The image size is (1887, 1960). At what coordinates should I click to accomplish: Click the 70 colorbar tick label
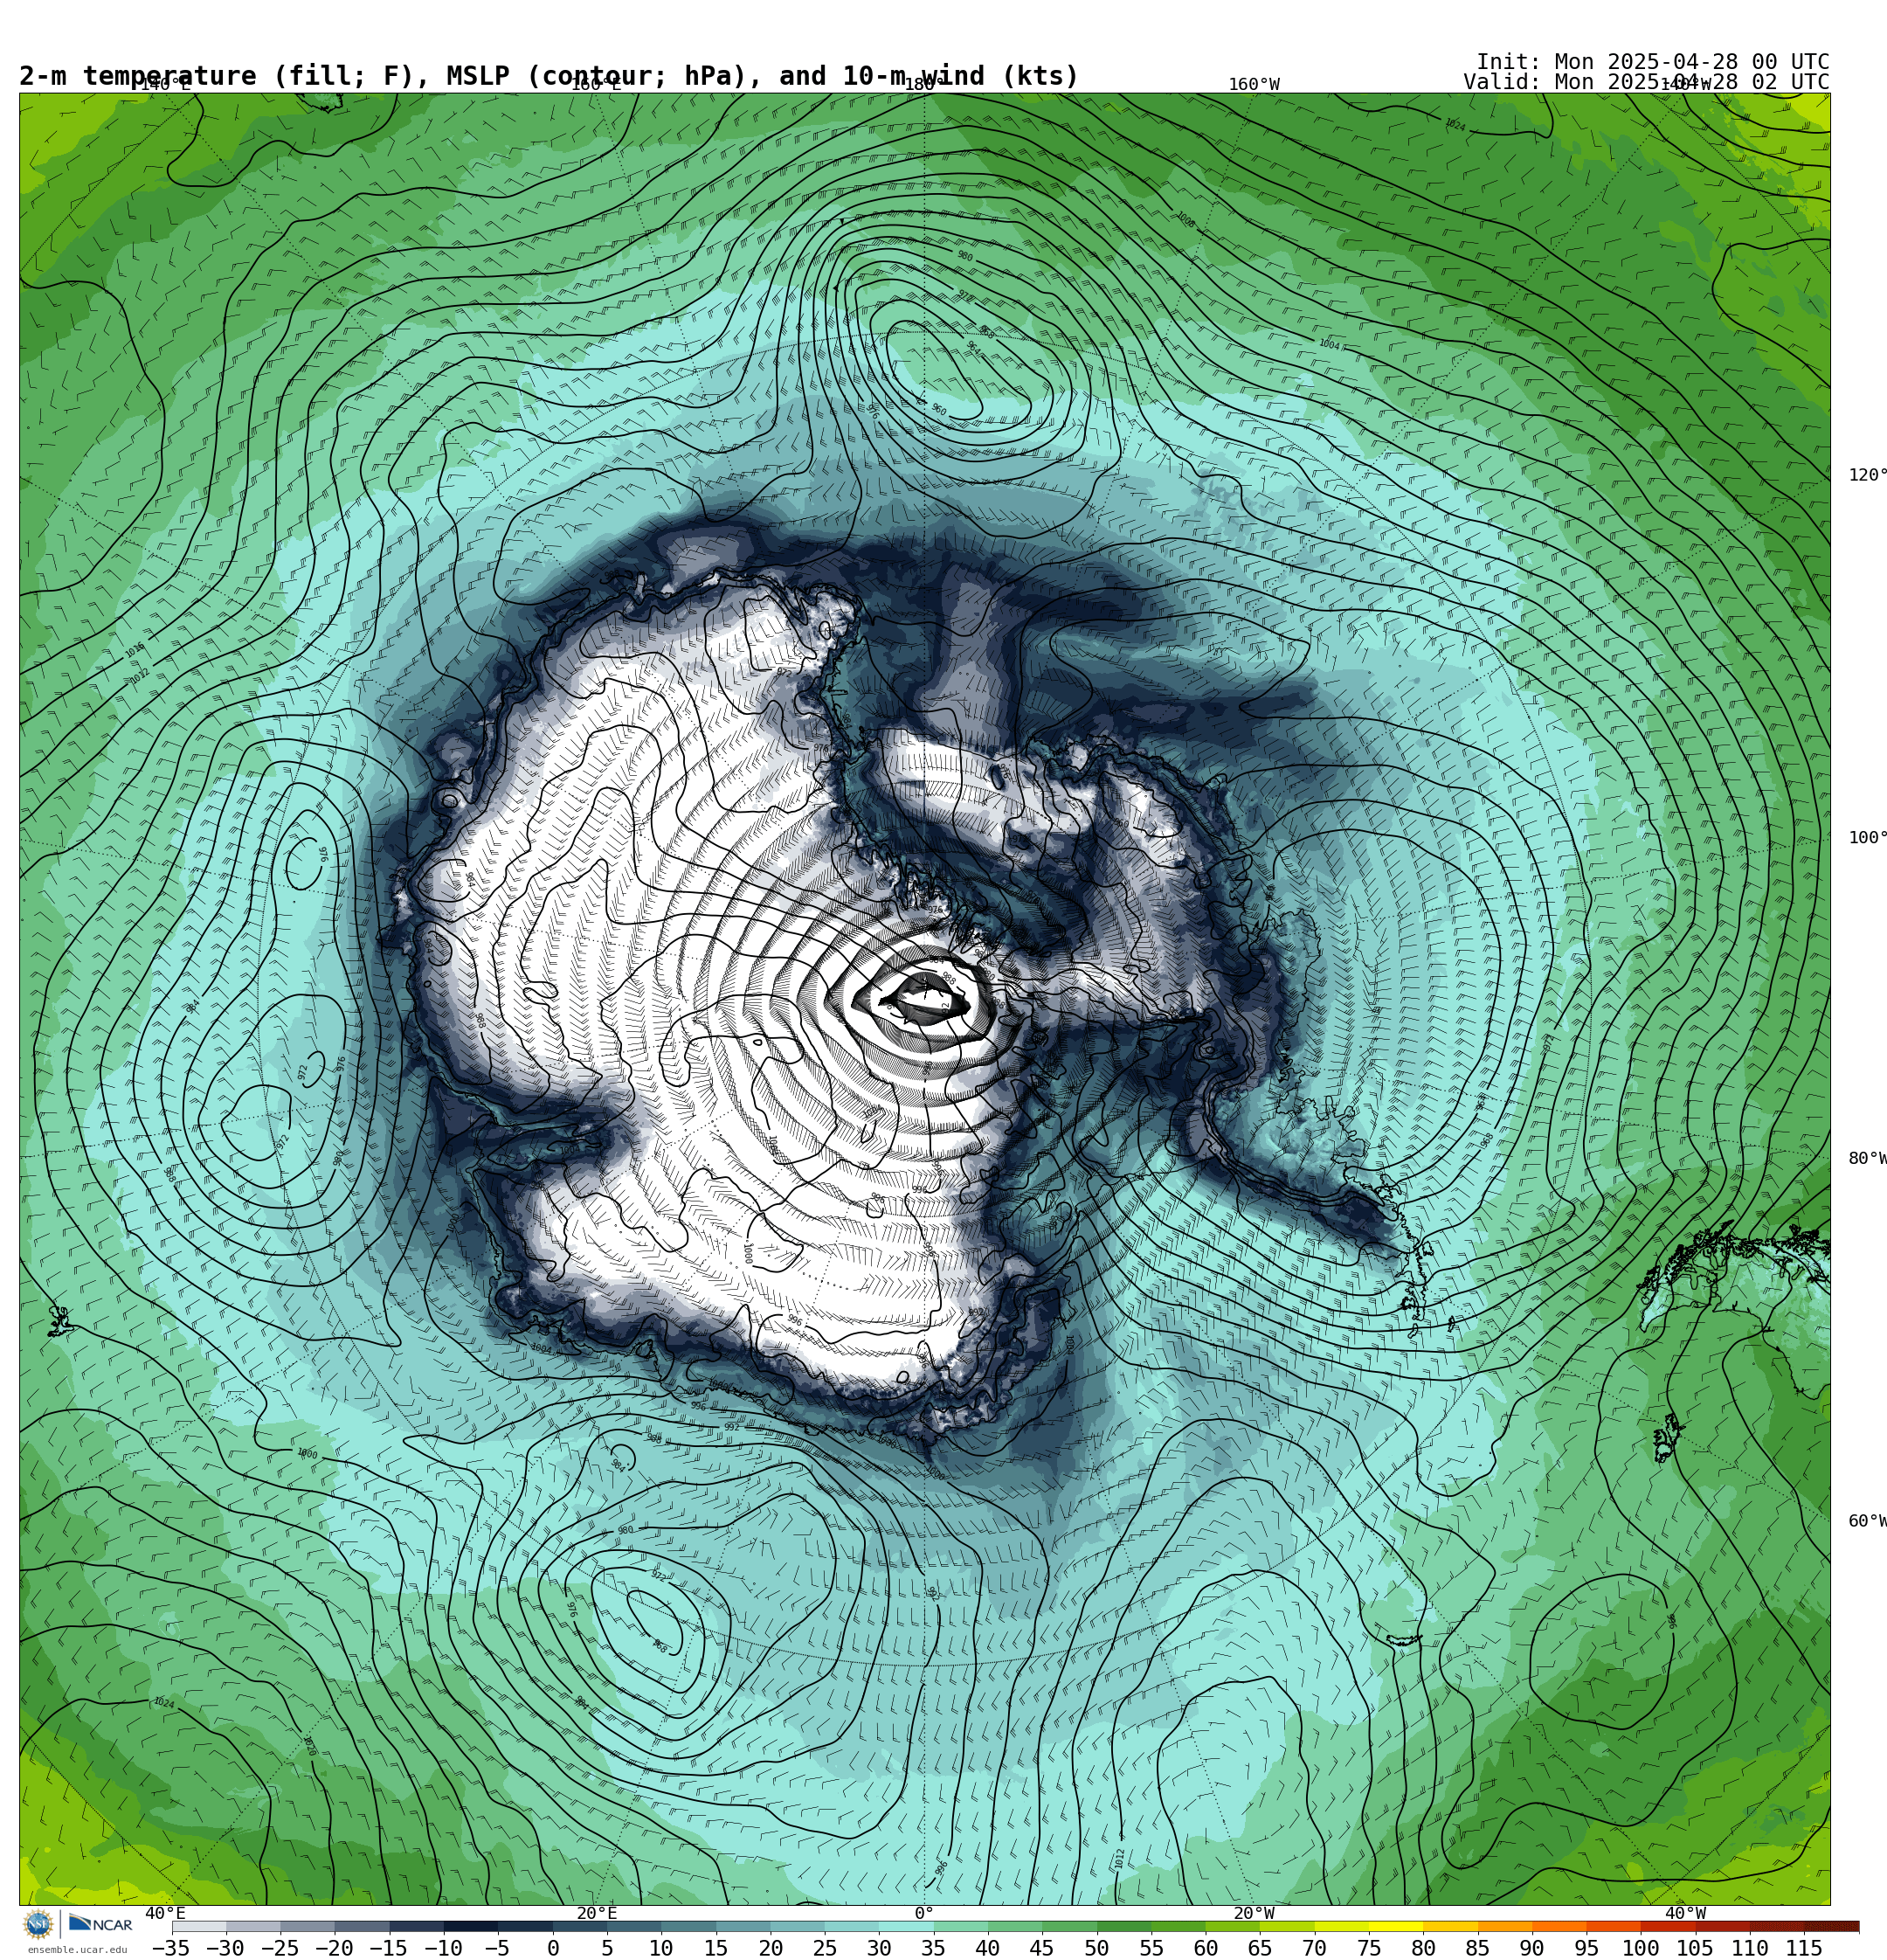pyautogui.click(x=1315, y=1948)
